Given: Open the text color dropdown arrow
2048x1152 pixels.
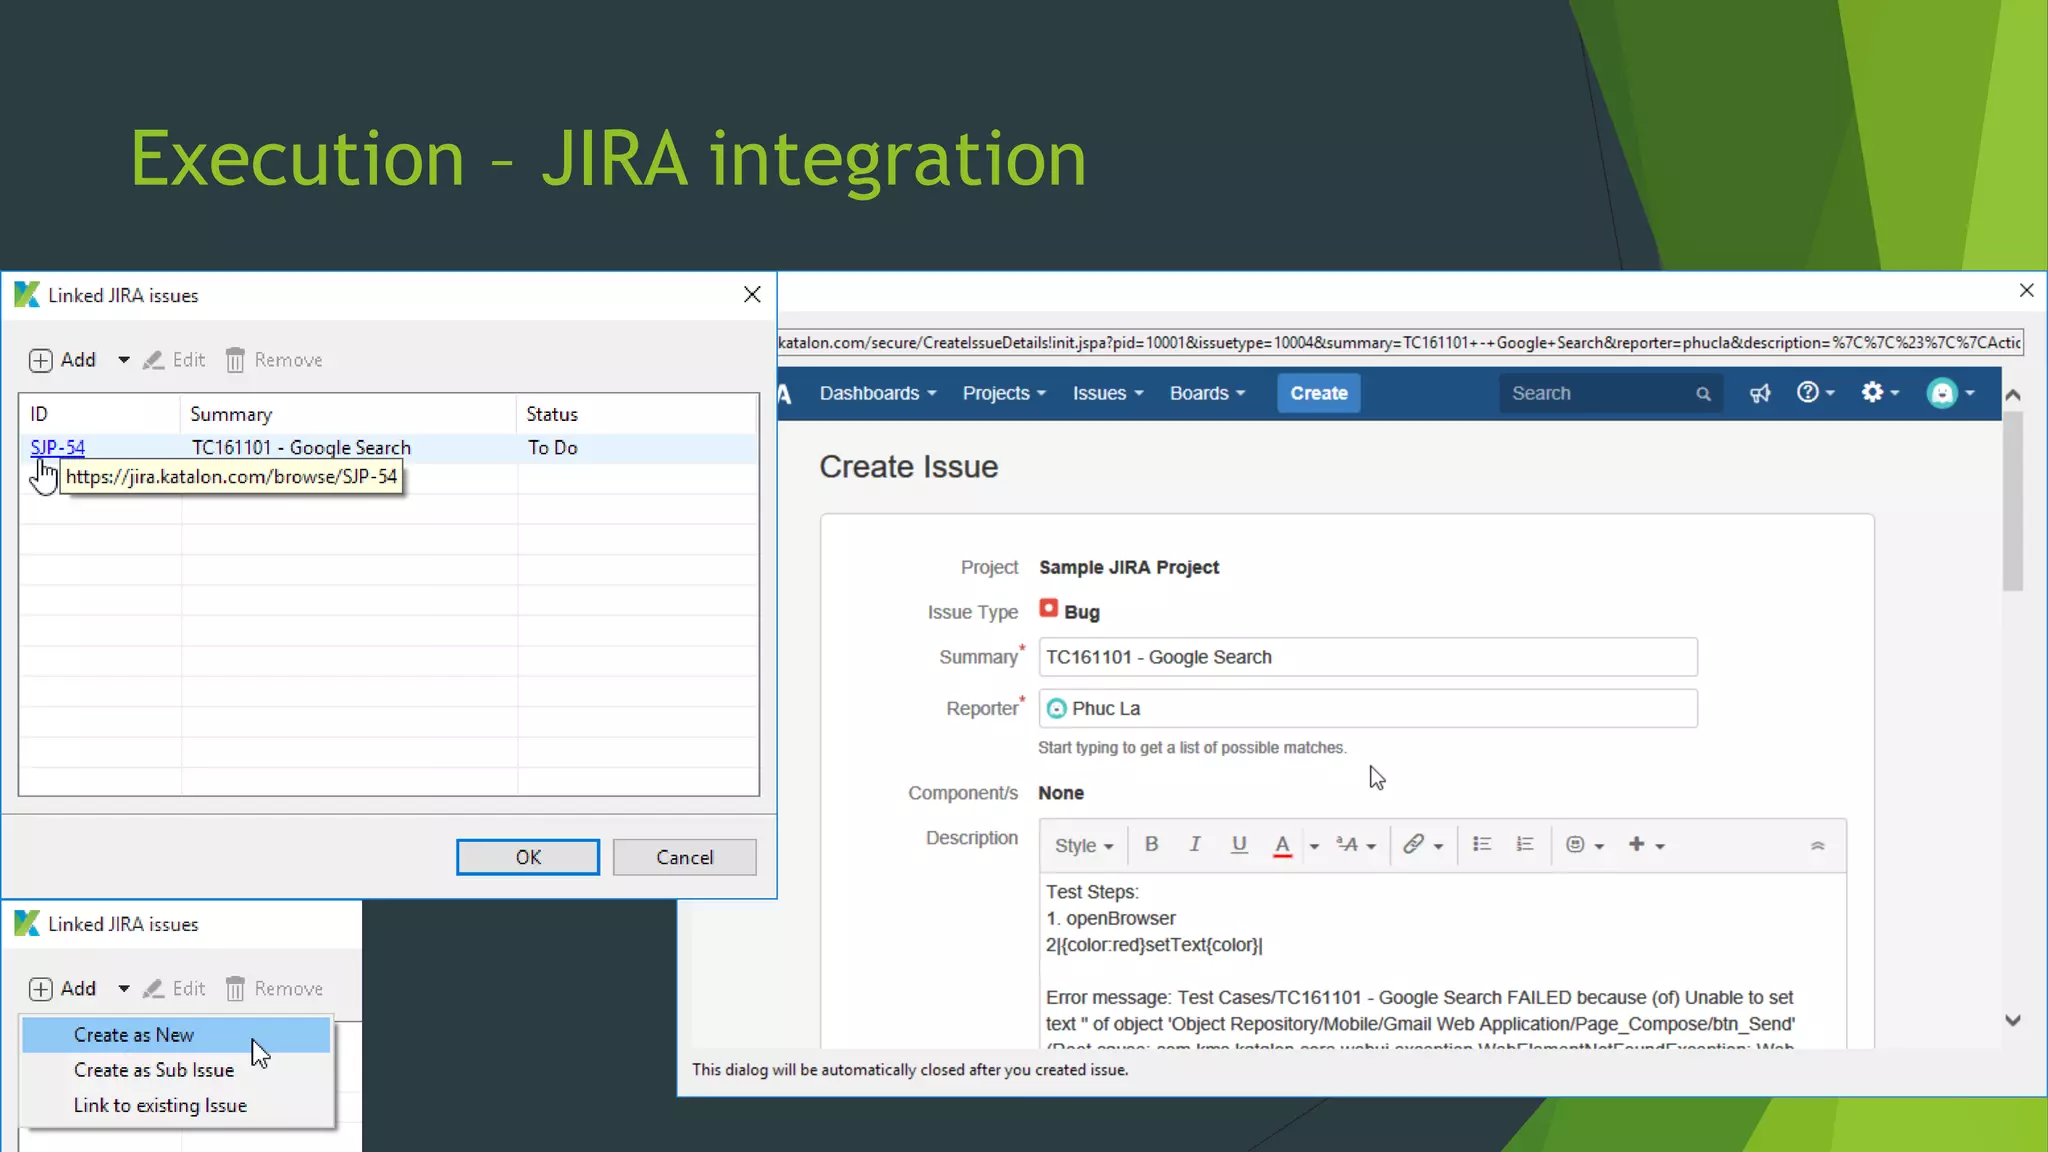Looking at the screenshot, I should (x=1314, y=846).
